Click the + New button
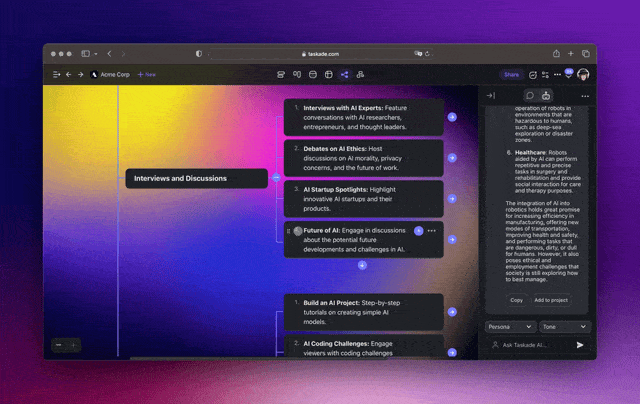Viewport: 640px width, 404px height. tap(147, 74)
